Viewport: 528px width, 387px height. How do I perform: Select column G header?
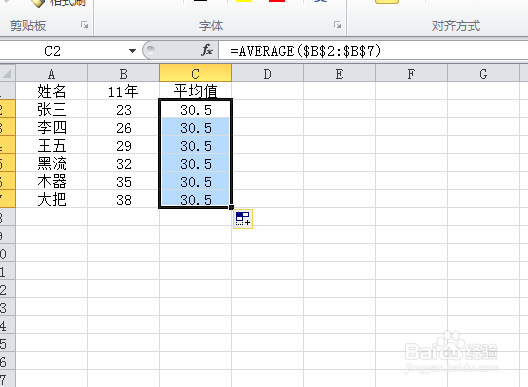[x=483, y=73]
